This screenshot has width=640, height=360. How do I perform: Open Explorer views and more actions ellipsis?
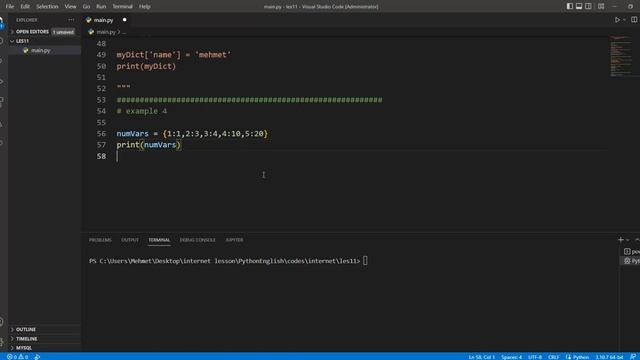(x=71, y=20)
